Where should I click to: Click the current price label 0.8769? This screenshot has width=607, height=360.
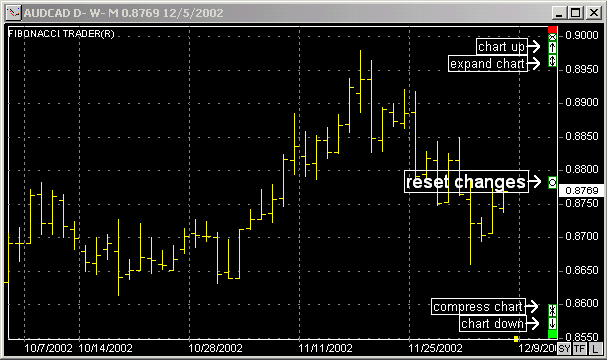click(581, 190)
